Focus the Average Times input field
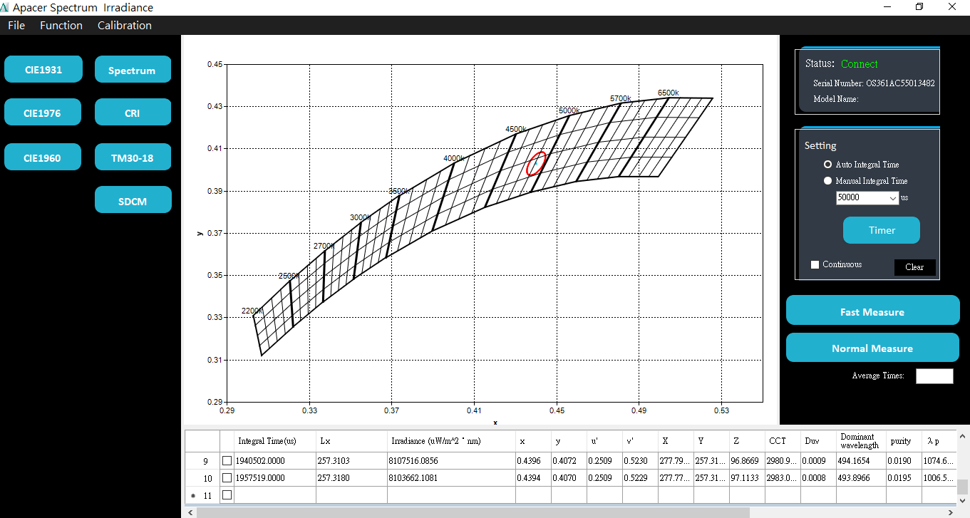This screenshot has width=970, height=518. tap(934, 376)
